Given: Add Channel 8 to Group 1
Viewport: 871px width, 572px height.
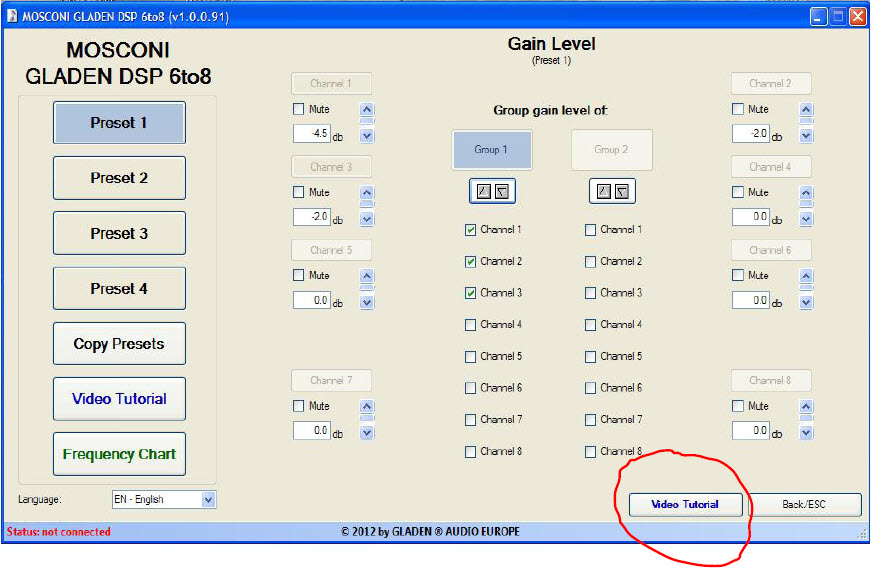Looking at the screenshot, I should click(470, 452).
